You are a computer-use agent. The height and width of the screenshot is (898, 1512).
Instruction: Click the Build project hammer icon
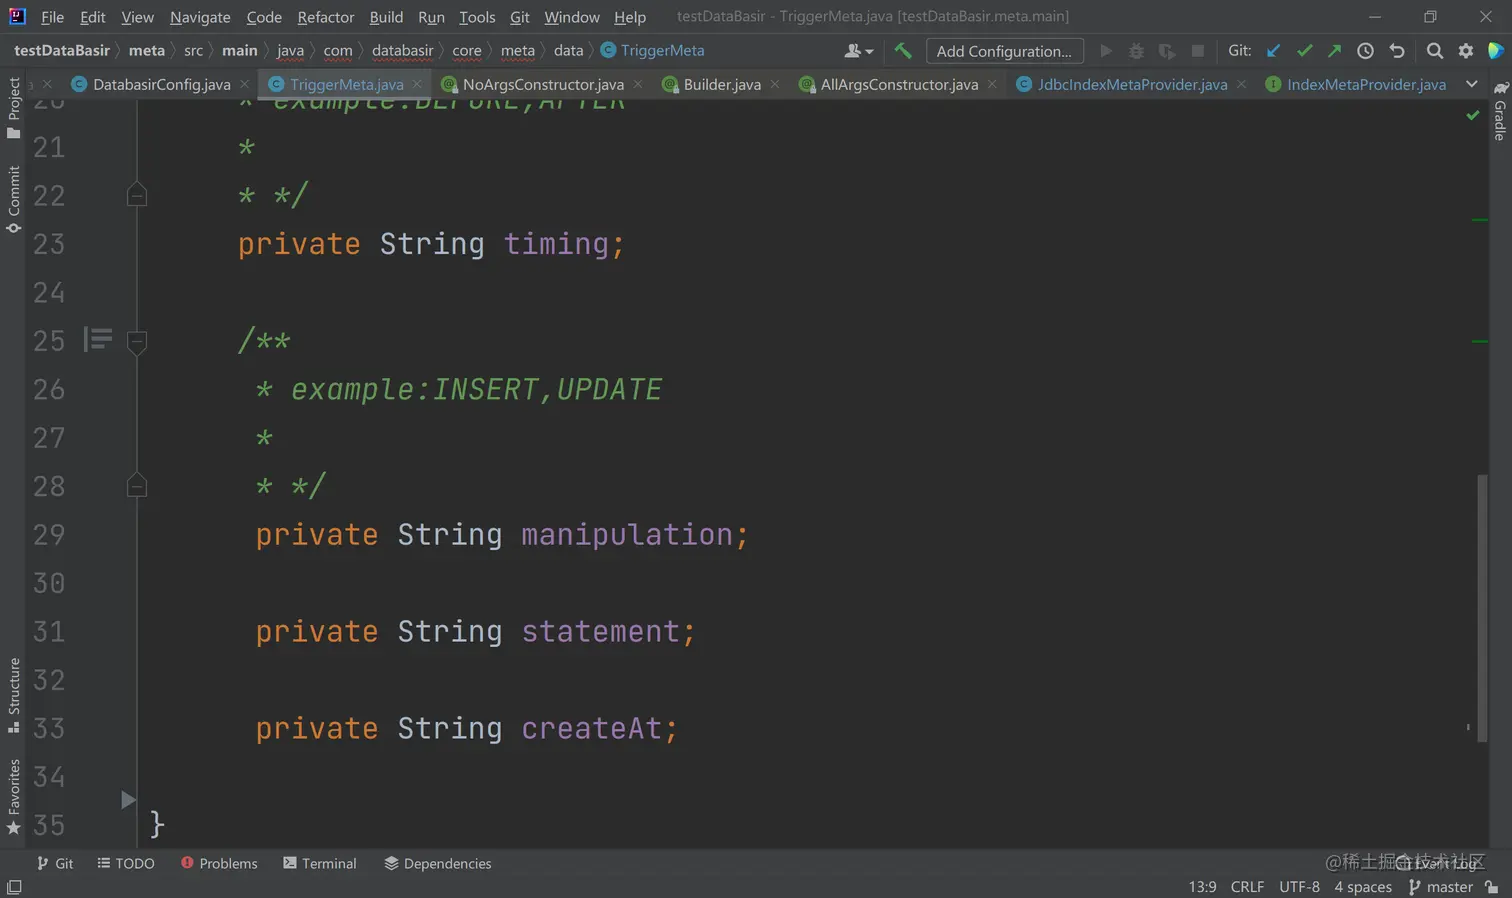[x=902, y=51]
